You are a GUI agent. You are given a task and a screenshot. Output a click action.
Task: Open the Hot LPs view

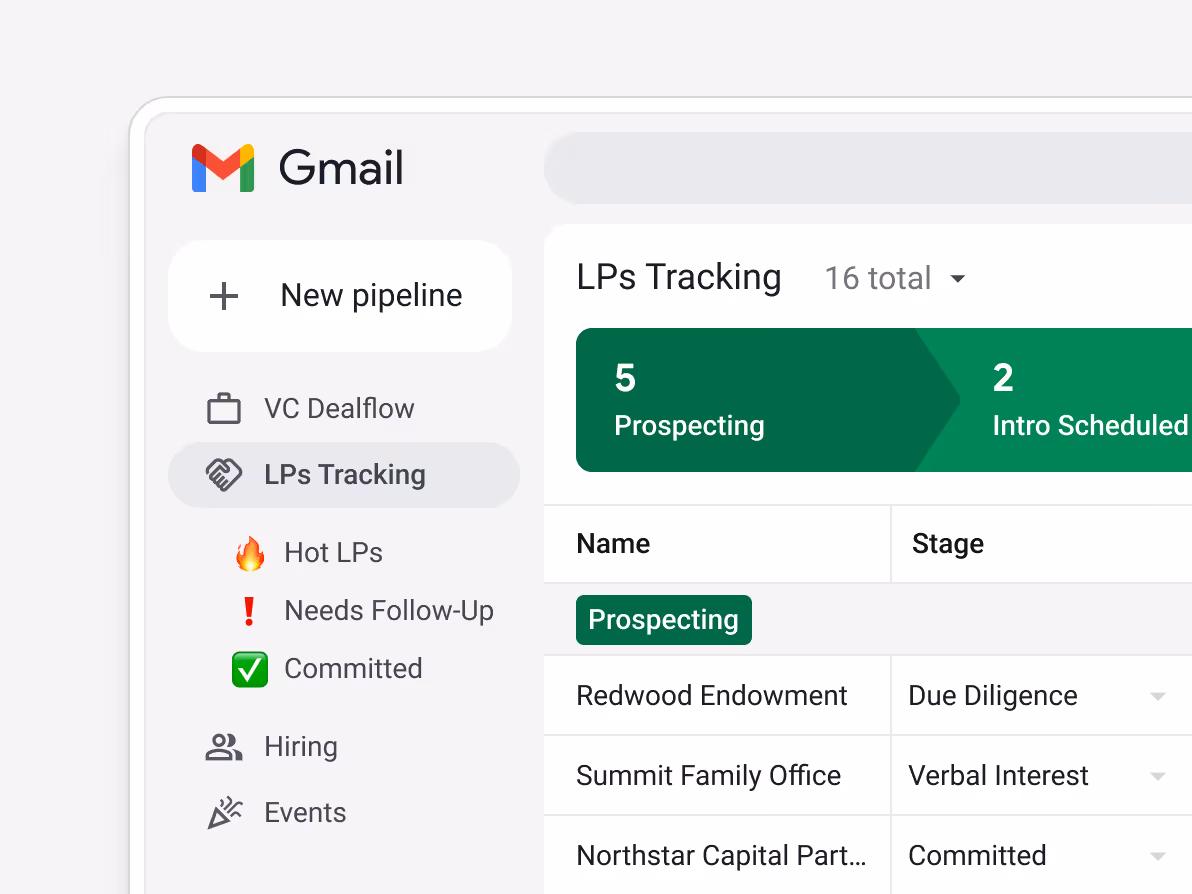click(x=333, y=553)
